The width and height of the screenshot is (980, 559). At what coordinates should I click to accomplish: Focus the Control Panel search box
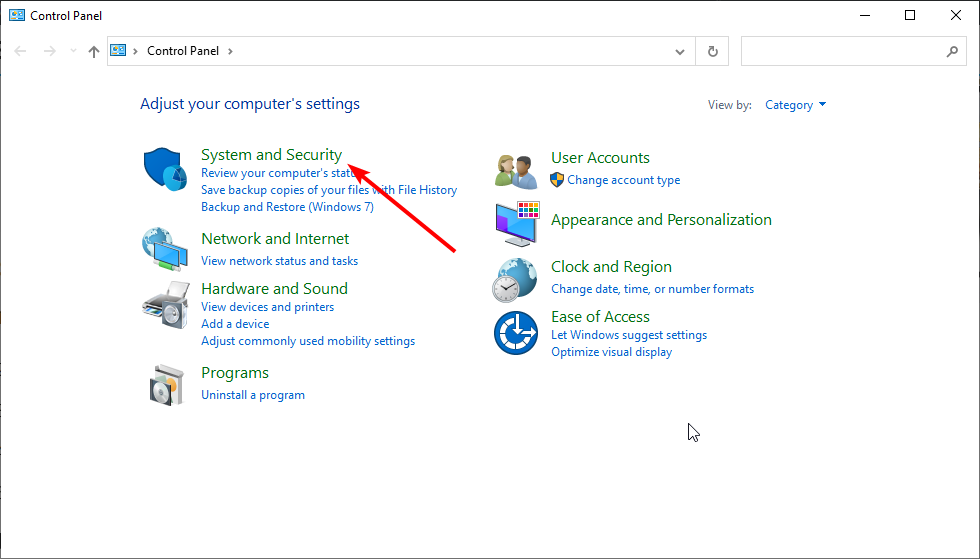(854, 51)
